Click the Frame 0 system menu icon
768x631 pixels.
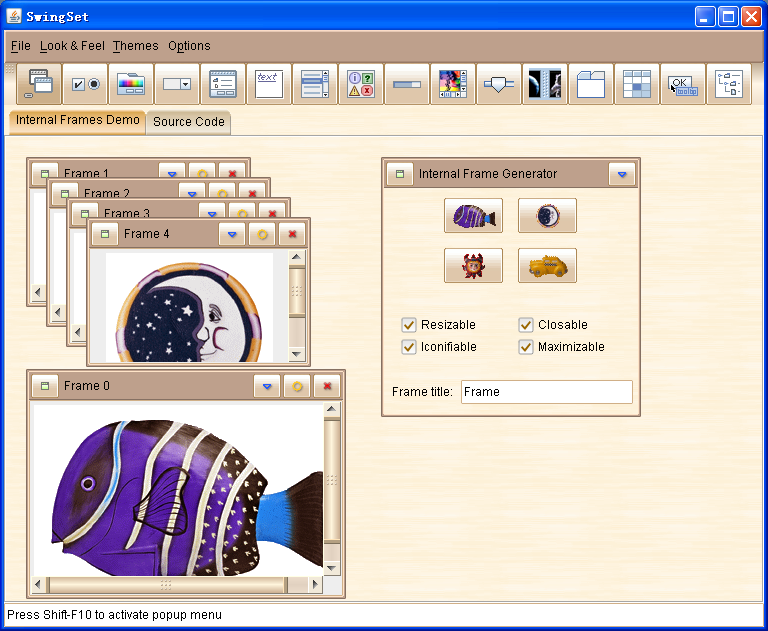coord(45,386)
